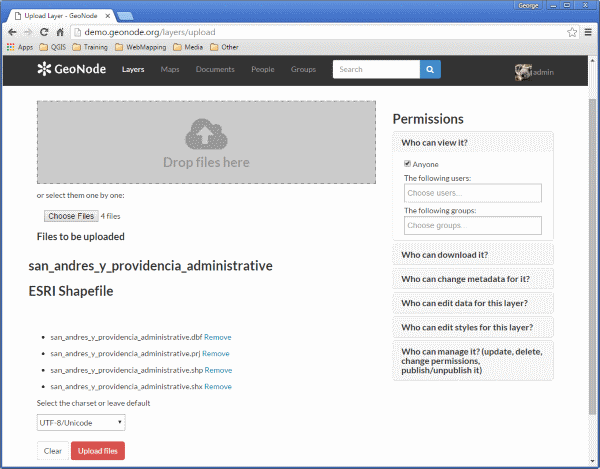The width and height of the screenshot is (600, 469).
Task: Expand Who can change metadata section
Action: (x=473, y=279)
